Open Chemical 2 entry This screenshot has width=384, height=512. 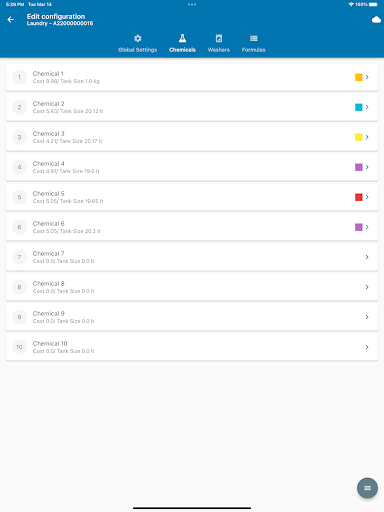[192, 107]
